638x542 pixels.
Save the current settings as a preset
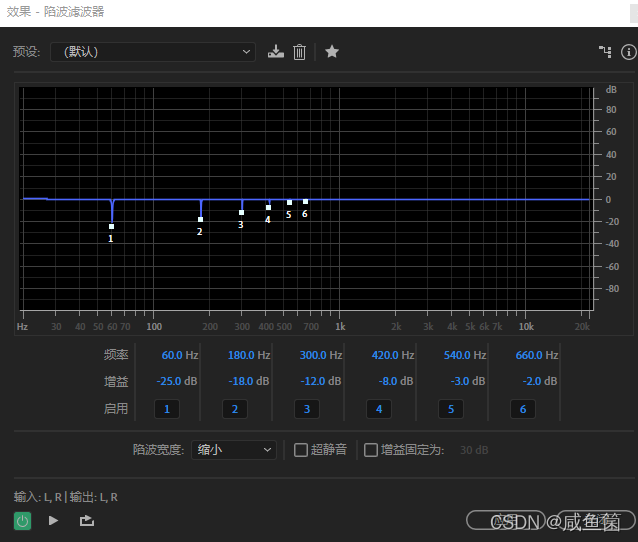[x=275, y=52]
